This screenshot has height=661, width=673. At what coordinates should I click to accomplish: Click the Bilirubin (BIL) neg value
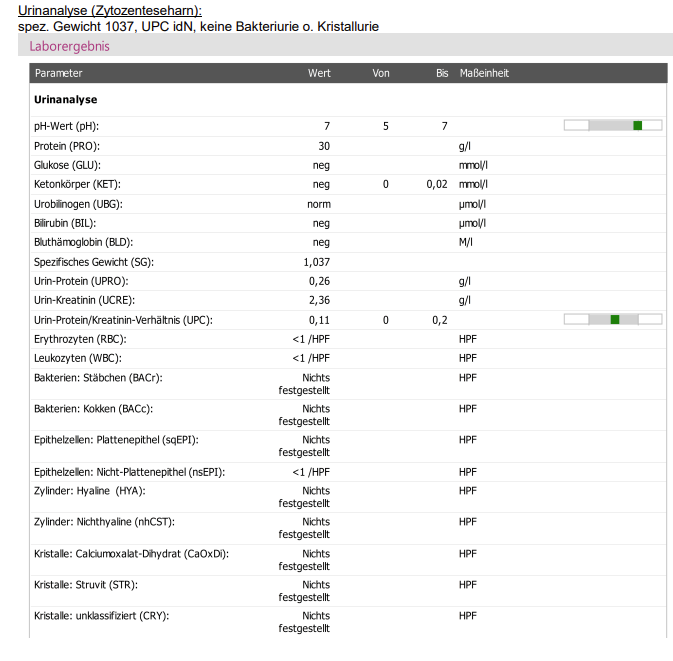tap(321, 223)
